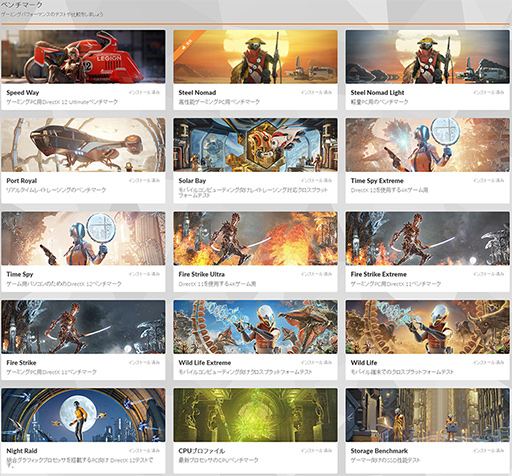Select the Fire Strike benchmark thumbnail
This screenshot has width=512, height=476.
point(83,327)
